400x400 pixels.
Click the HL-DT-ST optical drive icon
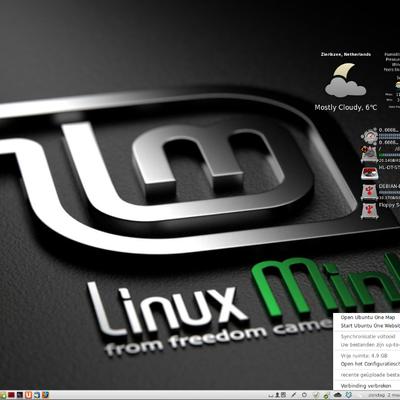[369, 173]
